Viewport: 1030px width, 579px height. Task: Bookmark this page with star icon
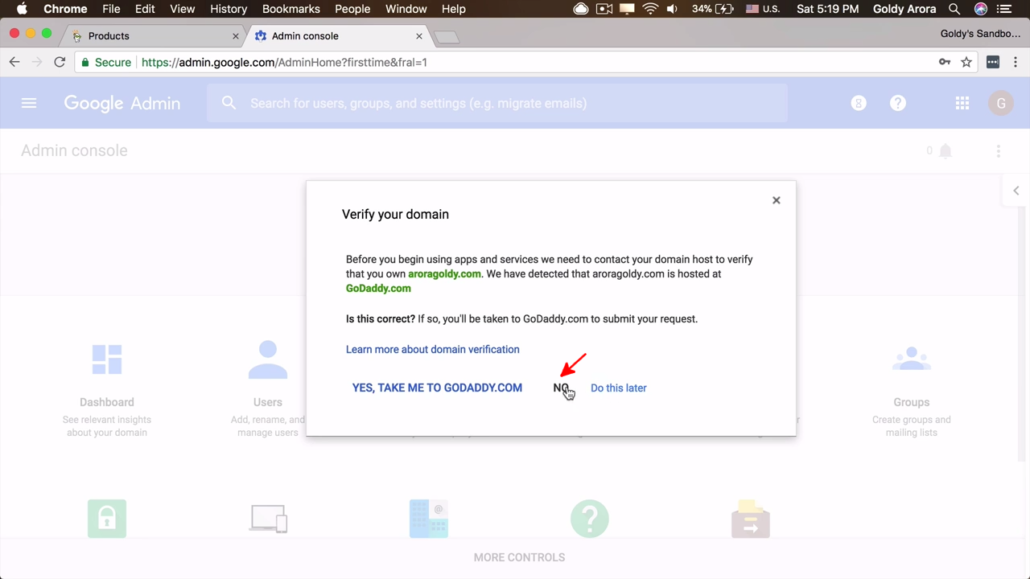point(966,62)
